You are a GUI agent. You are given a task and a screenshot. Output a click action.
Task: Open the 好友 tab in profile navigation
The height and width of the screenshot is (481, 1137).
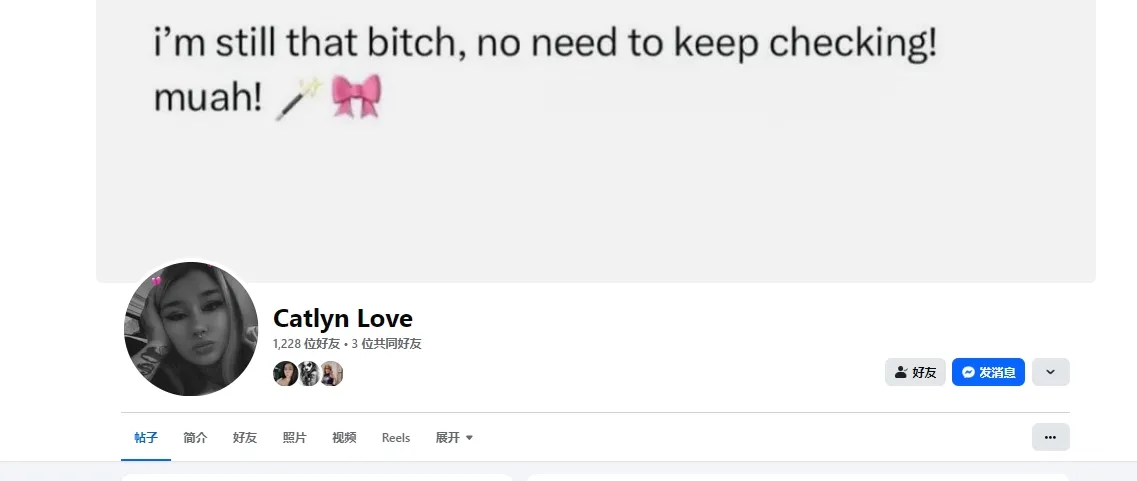coord(245,438)
